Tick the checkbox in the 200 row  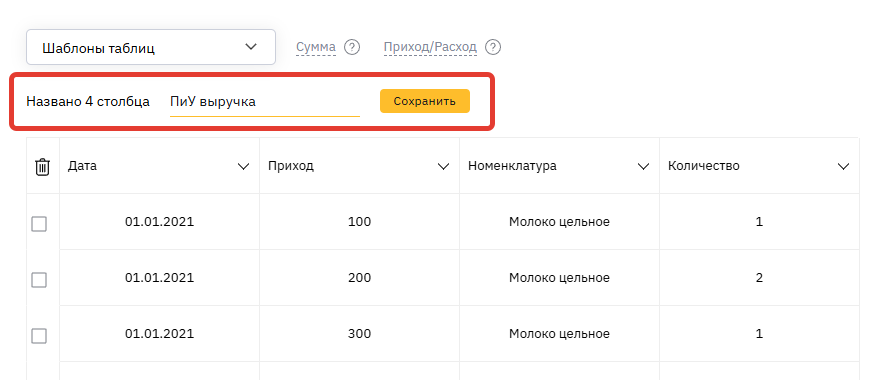pyautogui.click(x=39, y=280)
